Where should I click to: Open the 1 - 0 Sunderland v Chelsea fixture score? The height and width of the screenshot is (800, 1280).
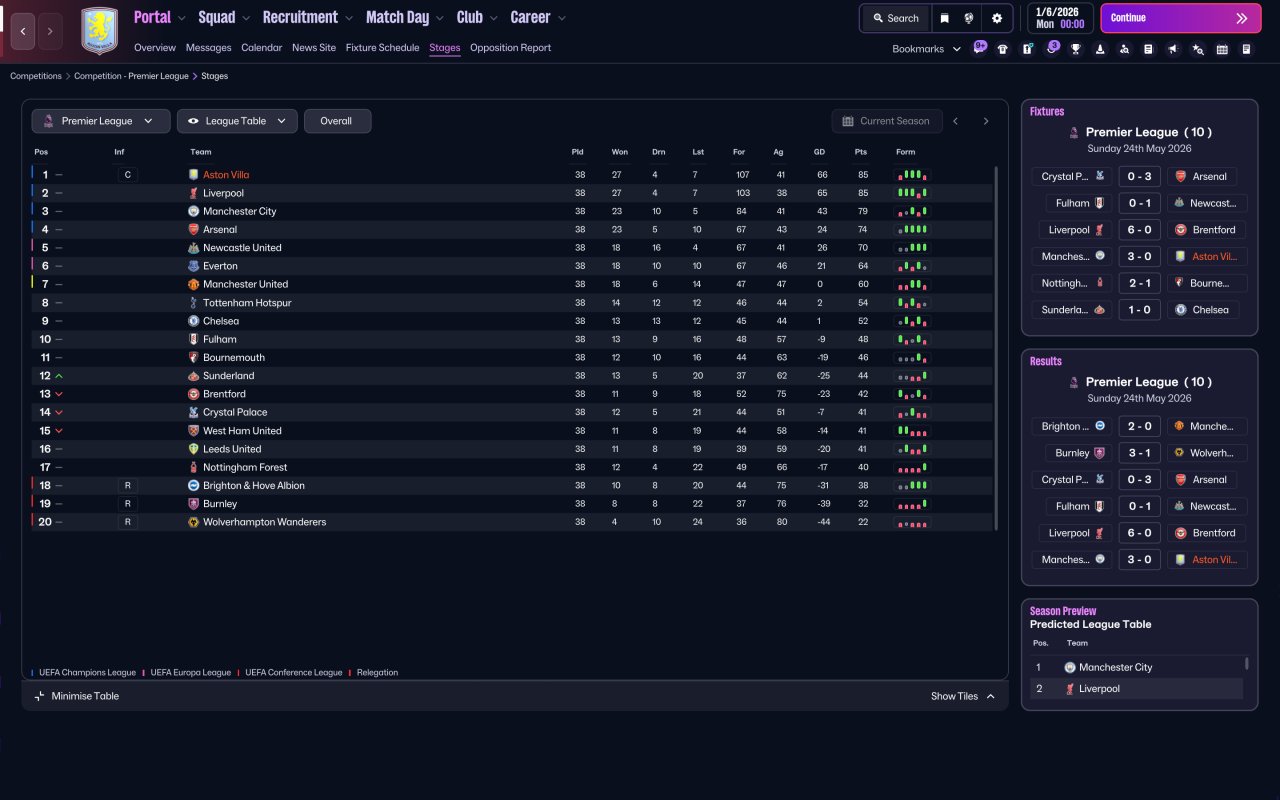(1139, 310)
